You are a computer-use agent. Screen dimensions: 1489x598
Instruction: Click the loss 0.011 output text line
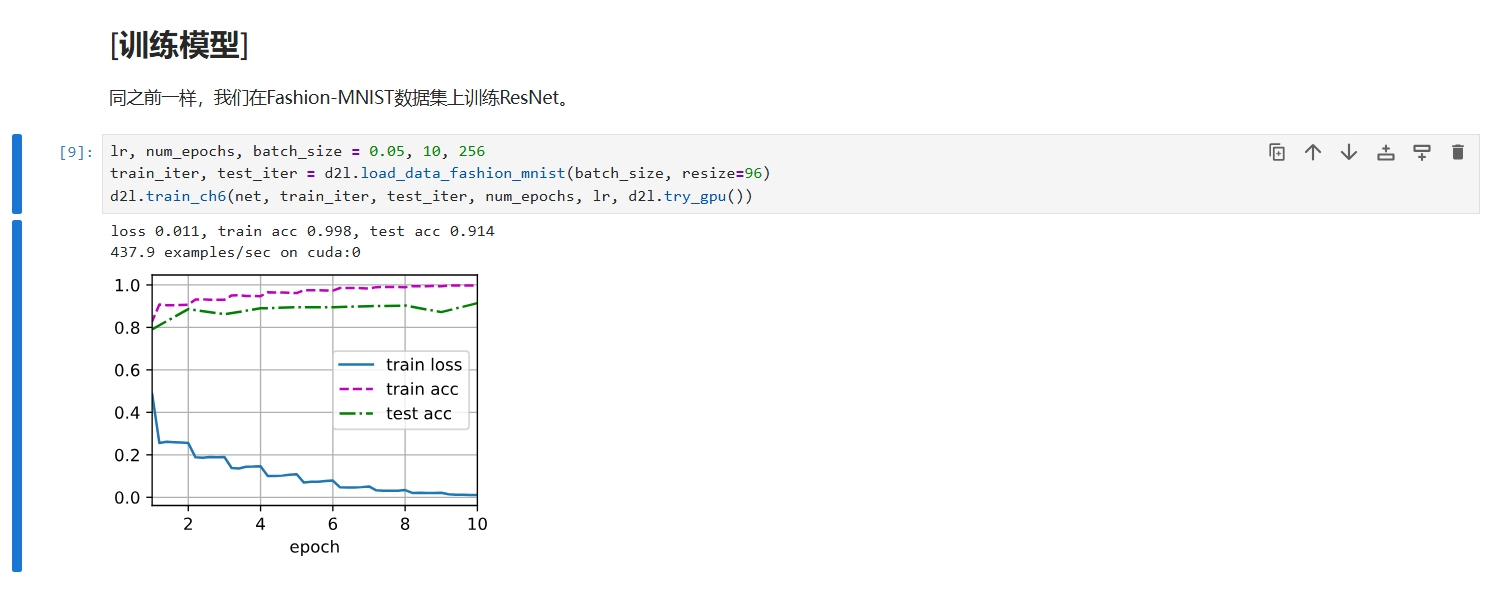click(x=302, y=231)
